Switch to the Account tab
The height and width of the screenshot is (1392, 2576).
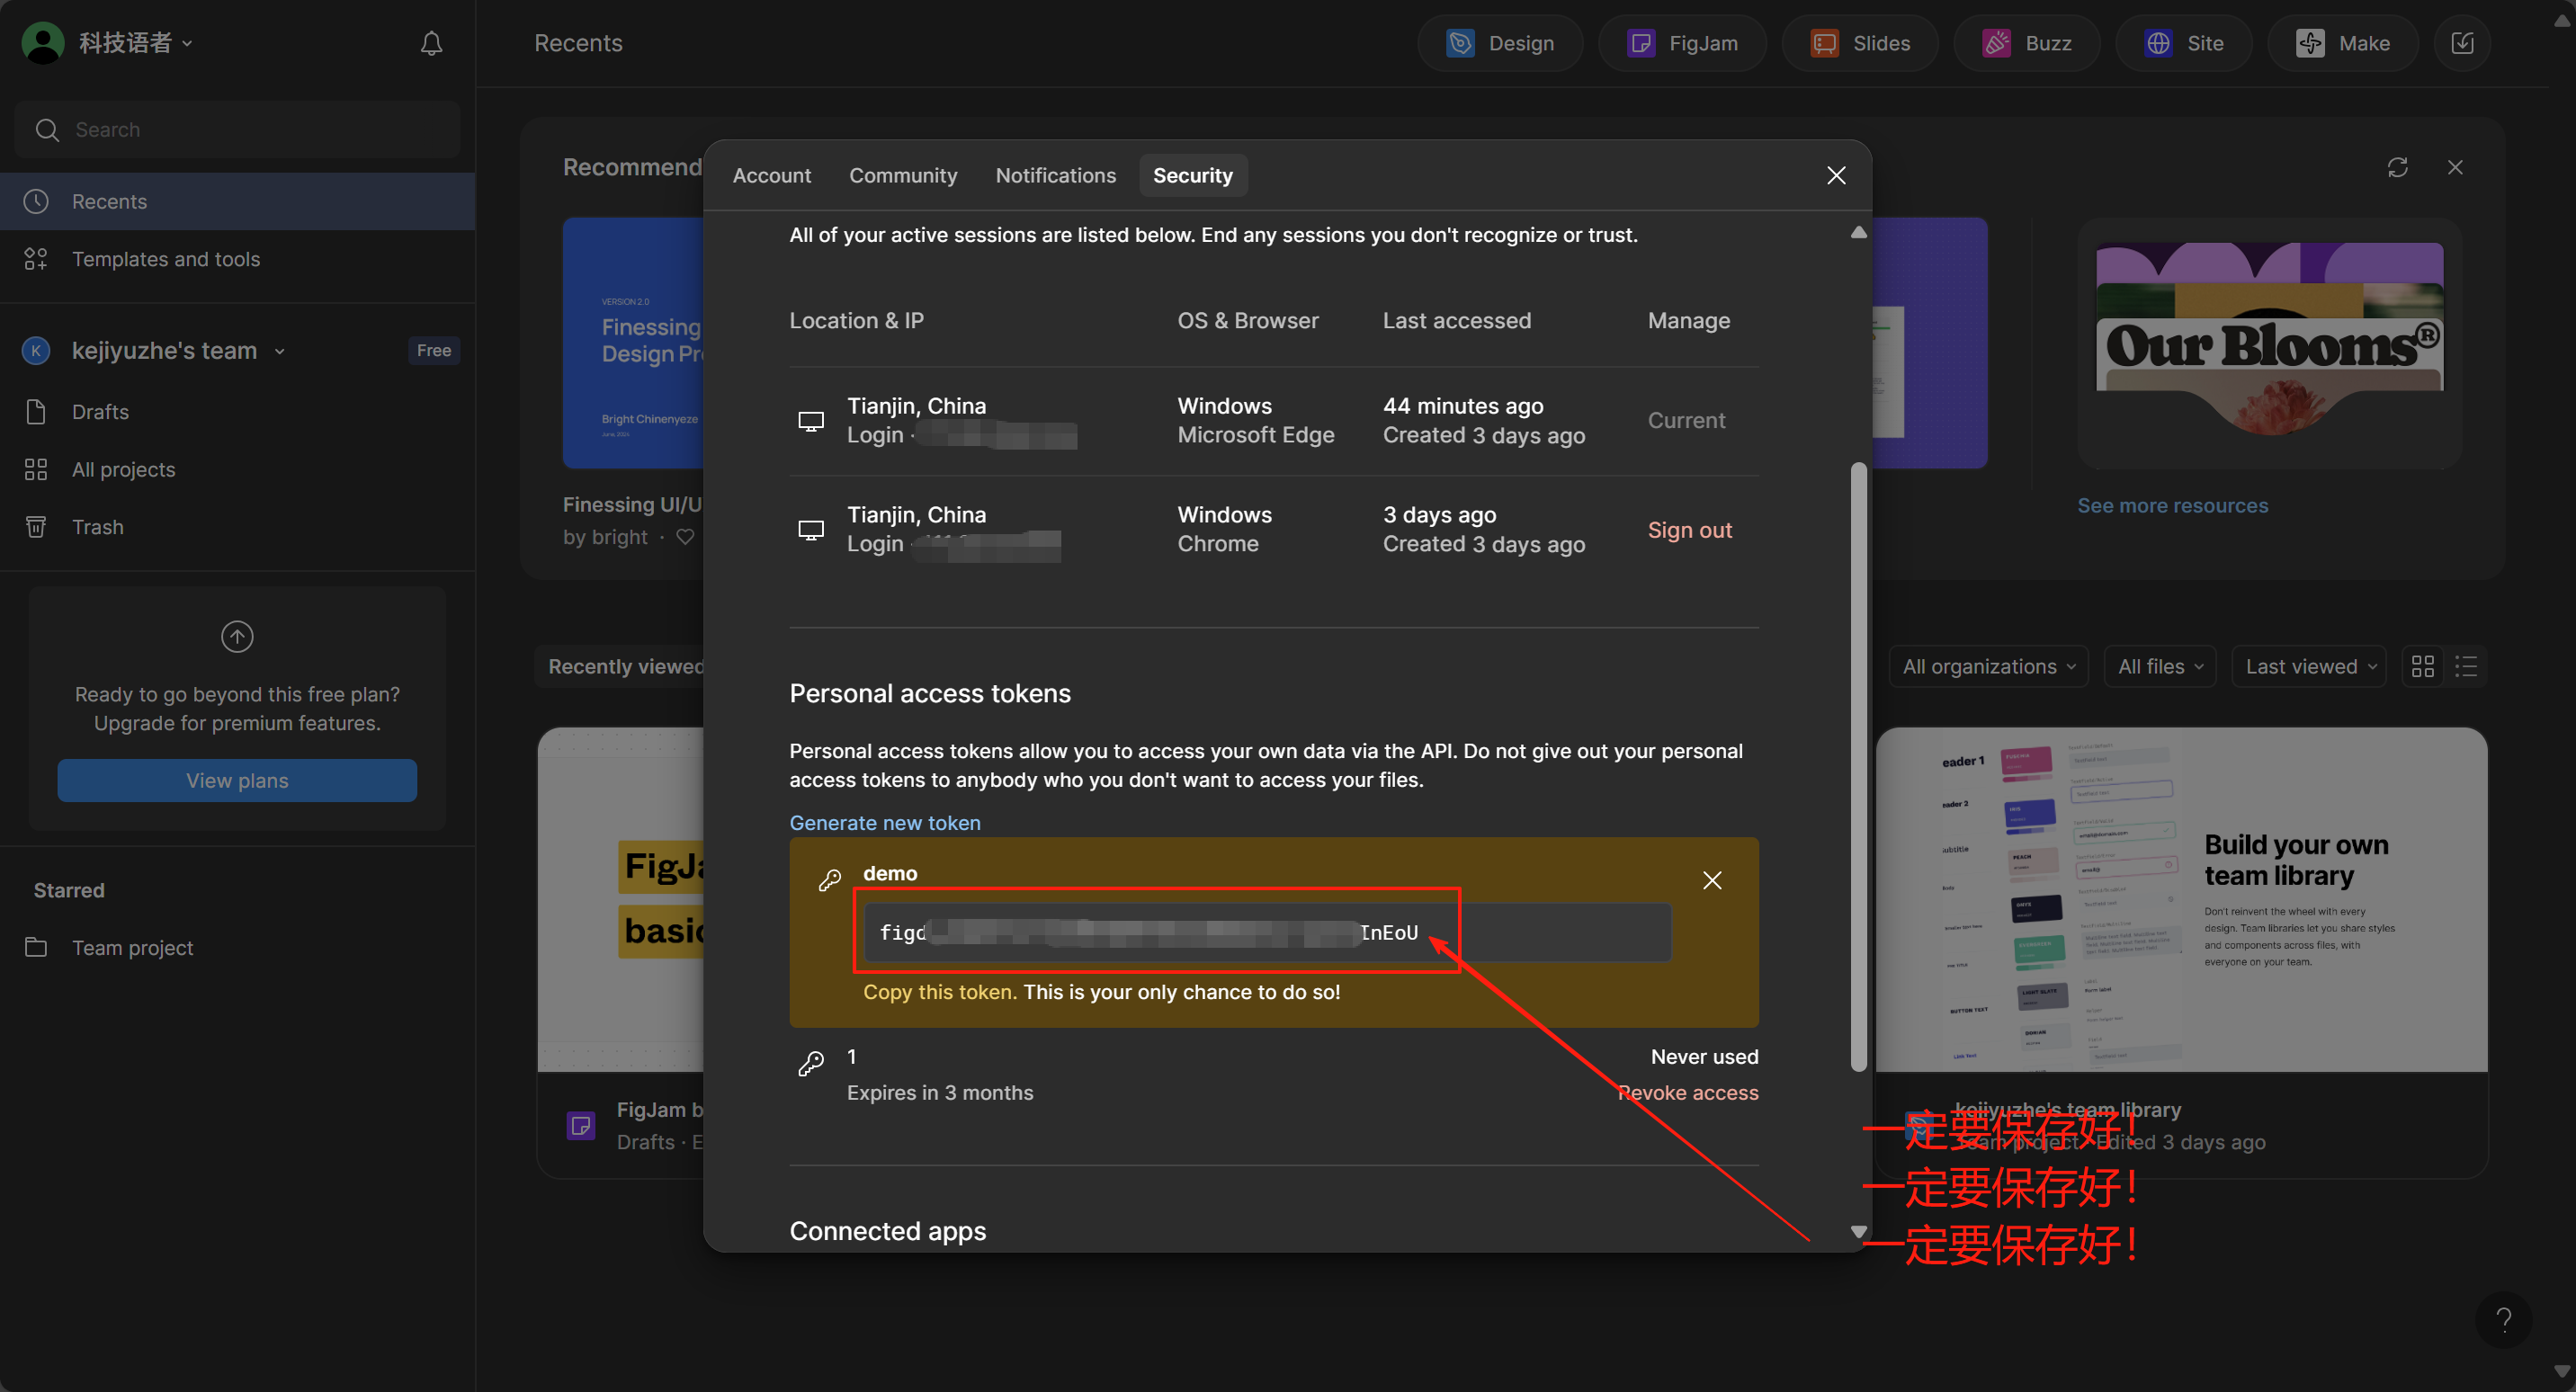coord(771,175)
